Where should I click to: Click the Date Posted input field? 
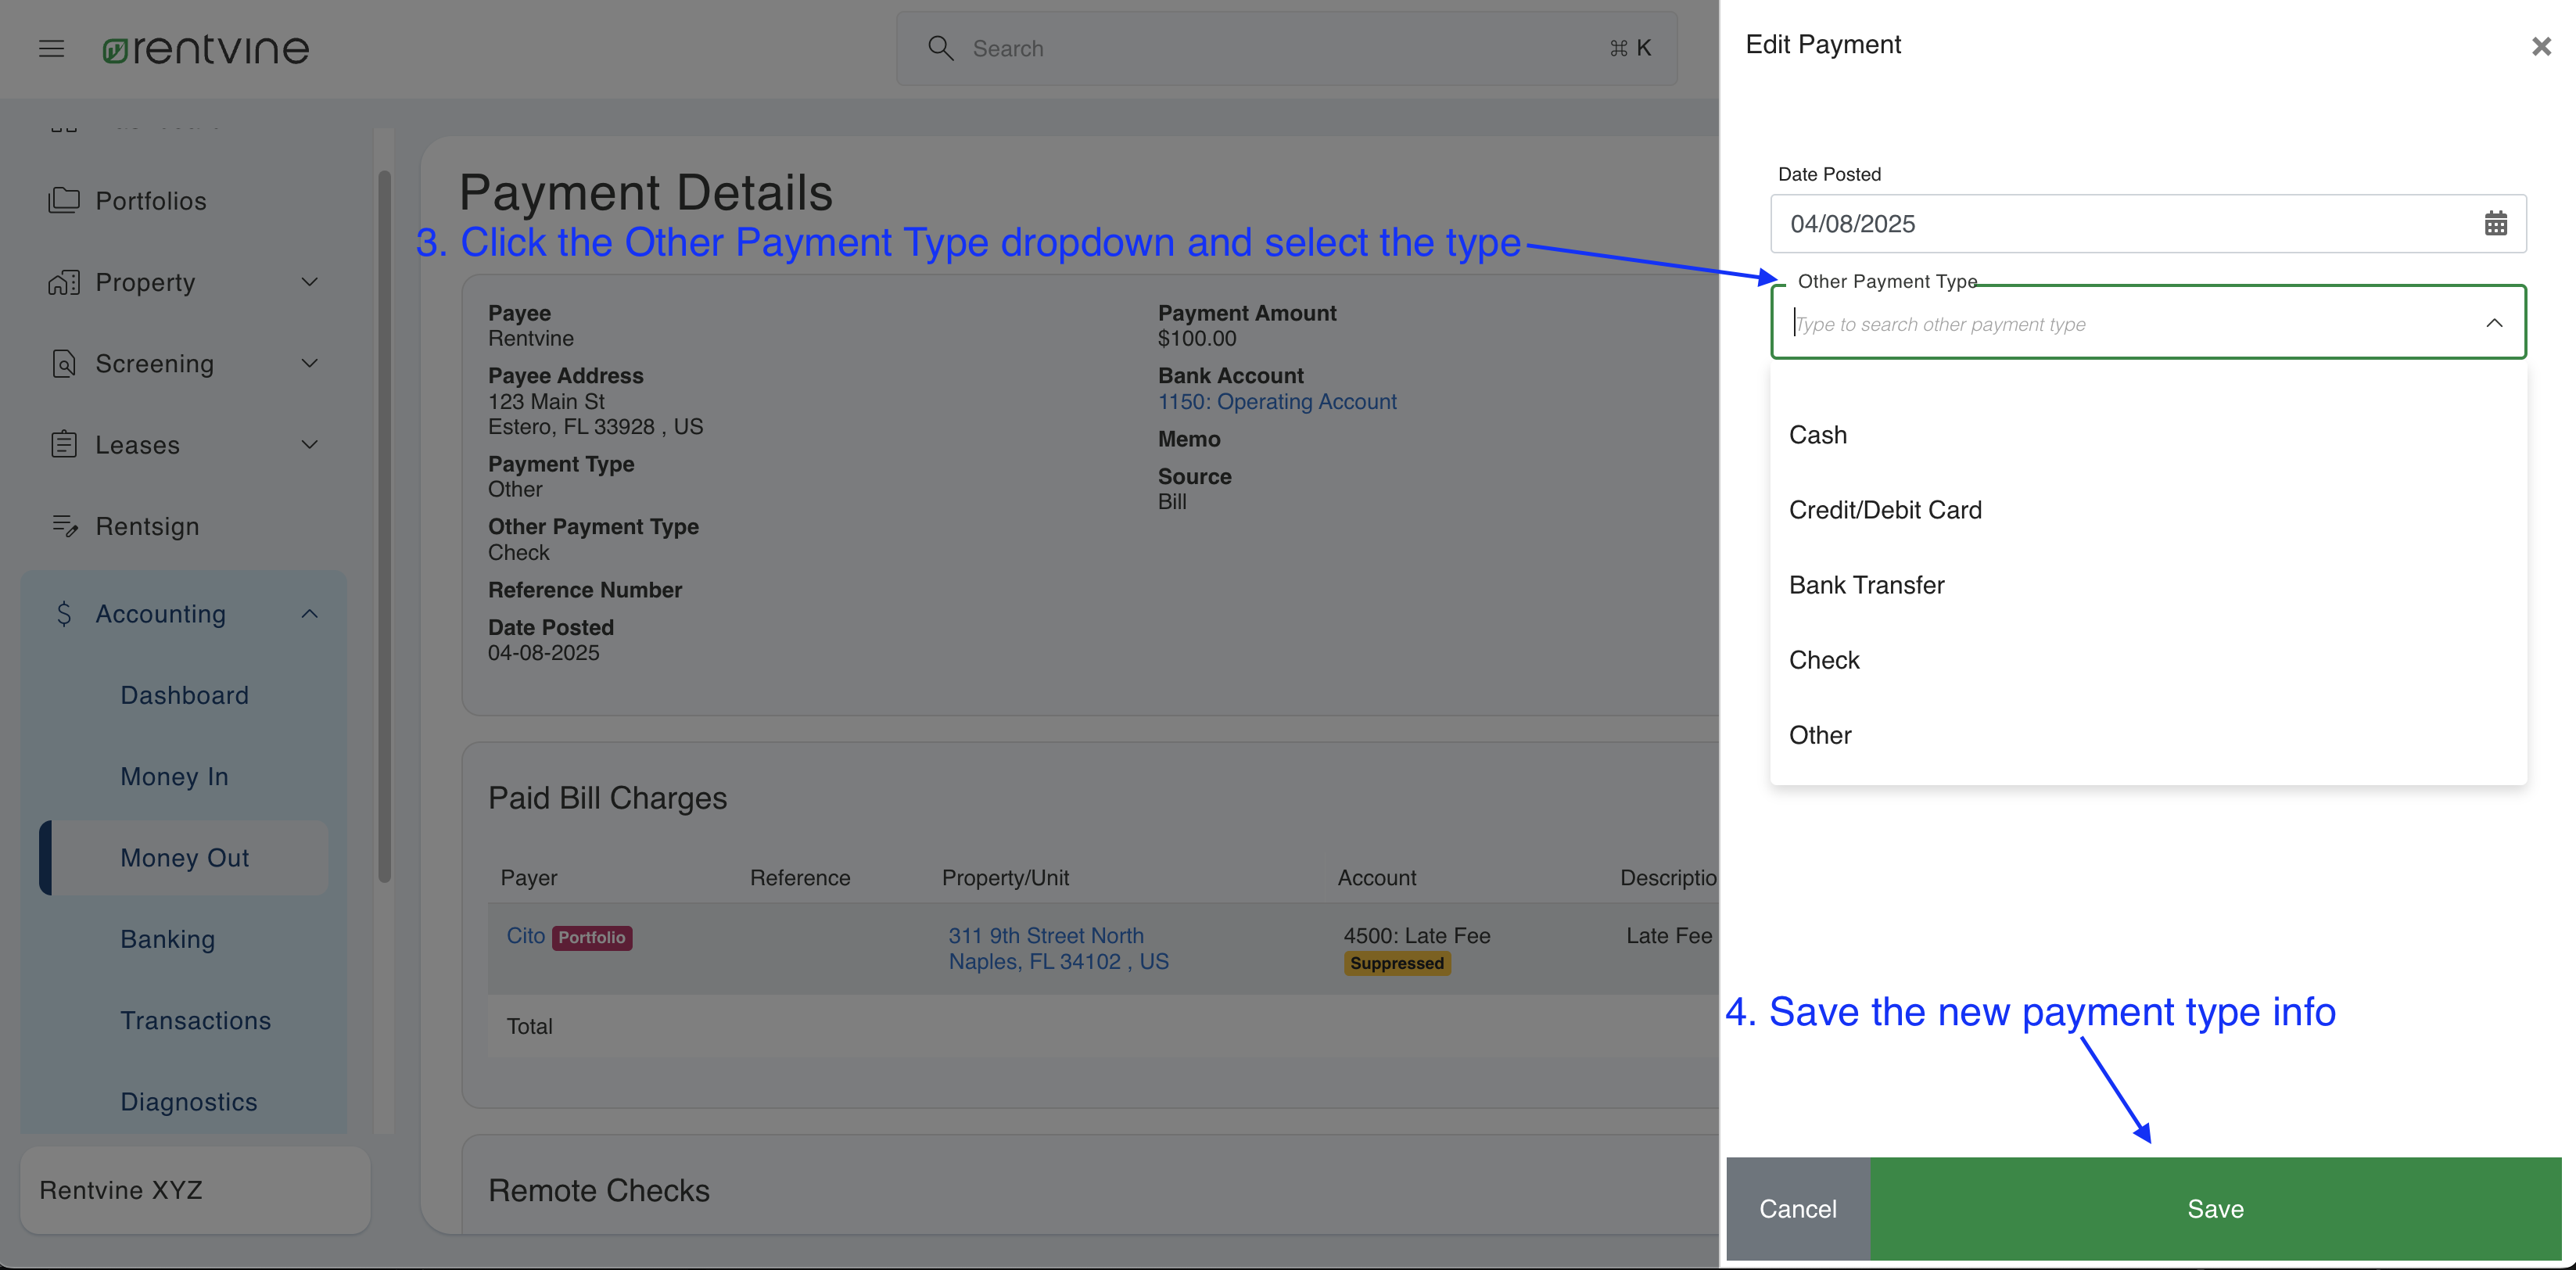point(2148,223)
